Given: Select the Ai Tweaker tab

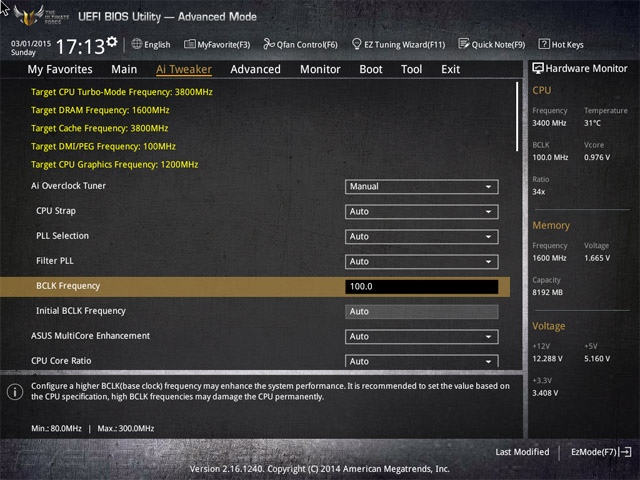Looking at the screenshot, I should tap(184, 69).
